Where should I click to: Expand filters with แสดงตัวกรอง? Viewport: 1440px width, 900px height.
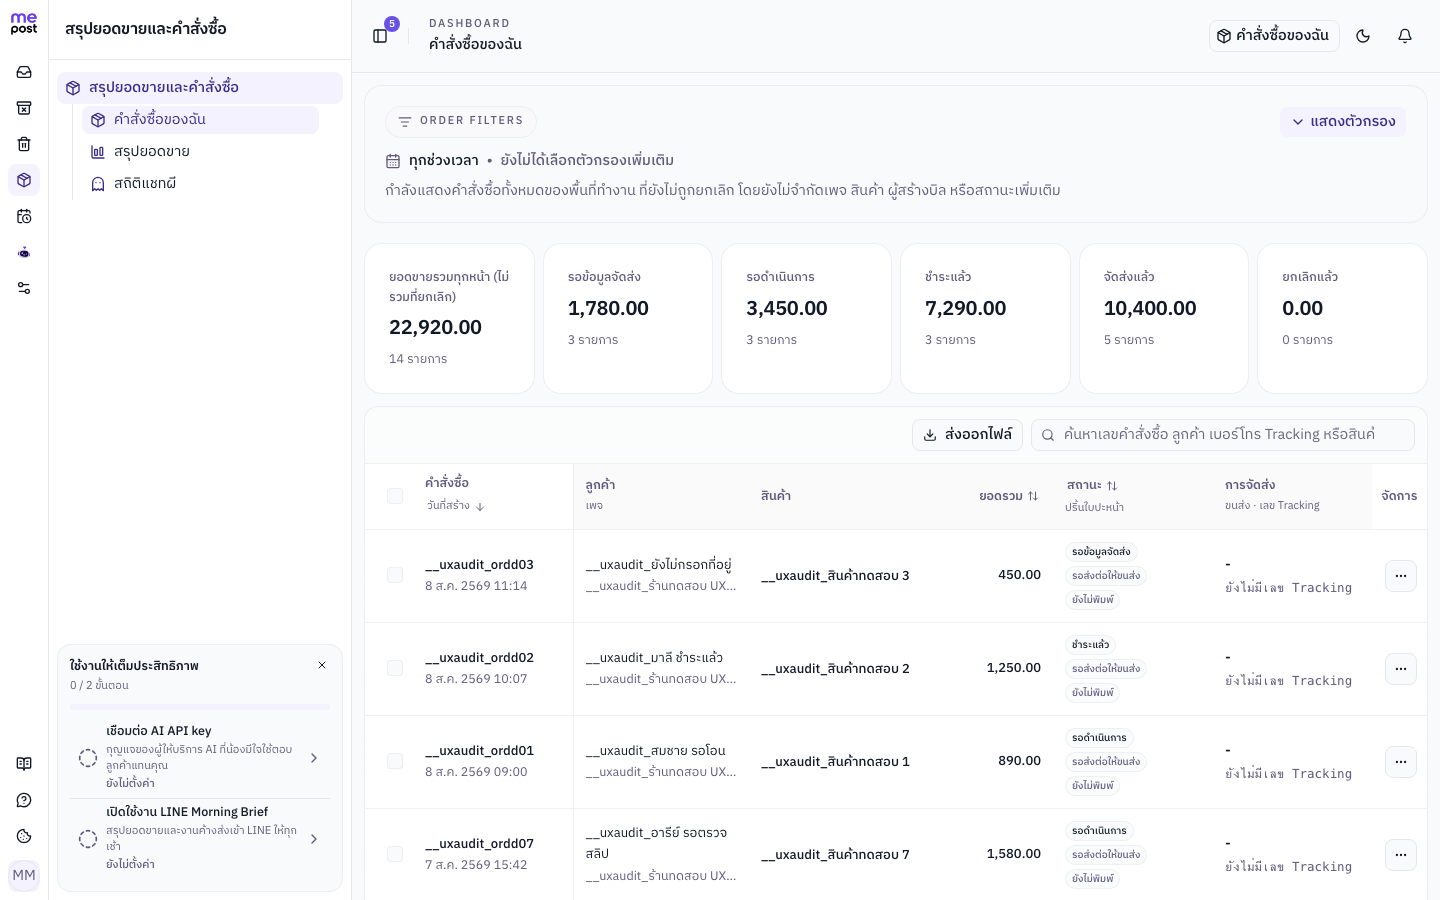[x=1343, y=122]
